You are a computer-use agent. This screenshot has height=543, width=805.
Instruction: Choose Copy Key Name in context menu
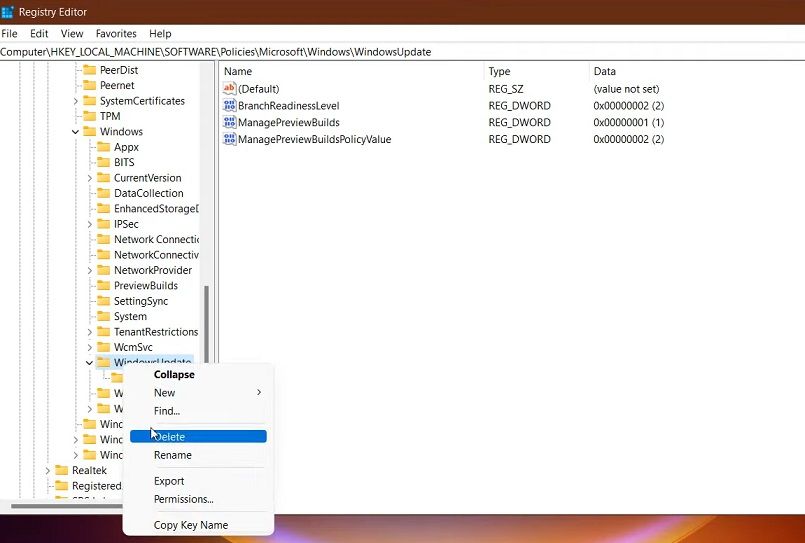(x=198, y=525)
